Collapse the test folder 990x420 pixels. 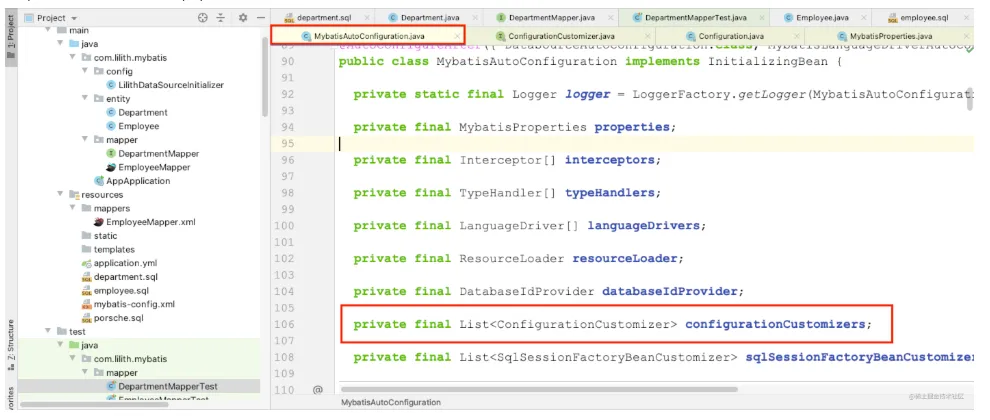(48, 332)
